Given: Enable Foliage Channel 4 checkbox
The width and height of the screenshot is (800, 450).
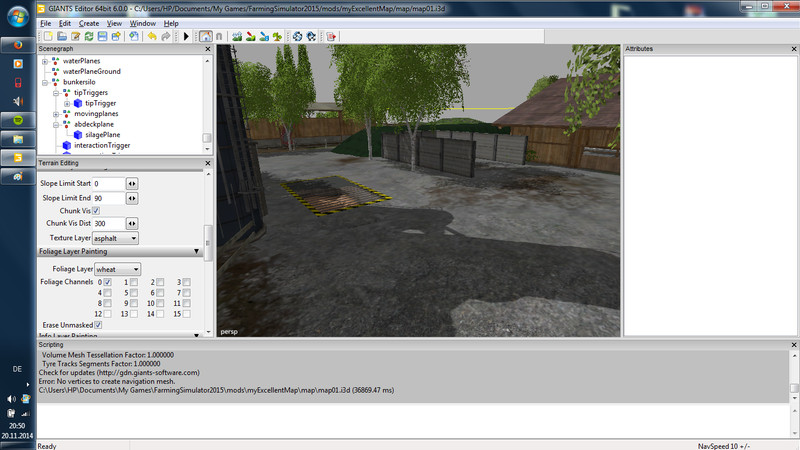Looking at the screenshot, I should tap(108, 293).
